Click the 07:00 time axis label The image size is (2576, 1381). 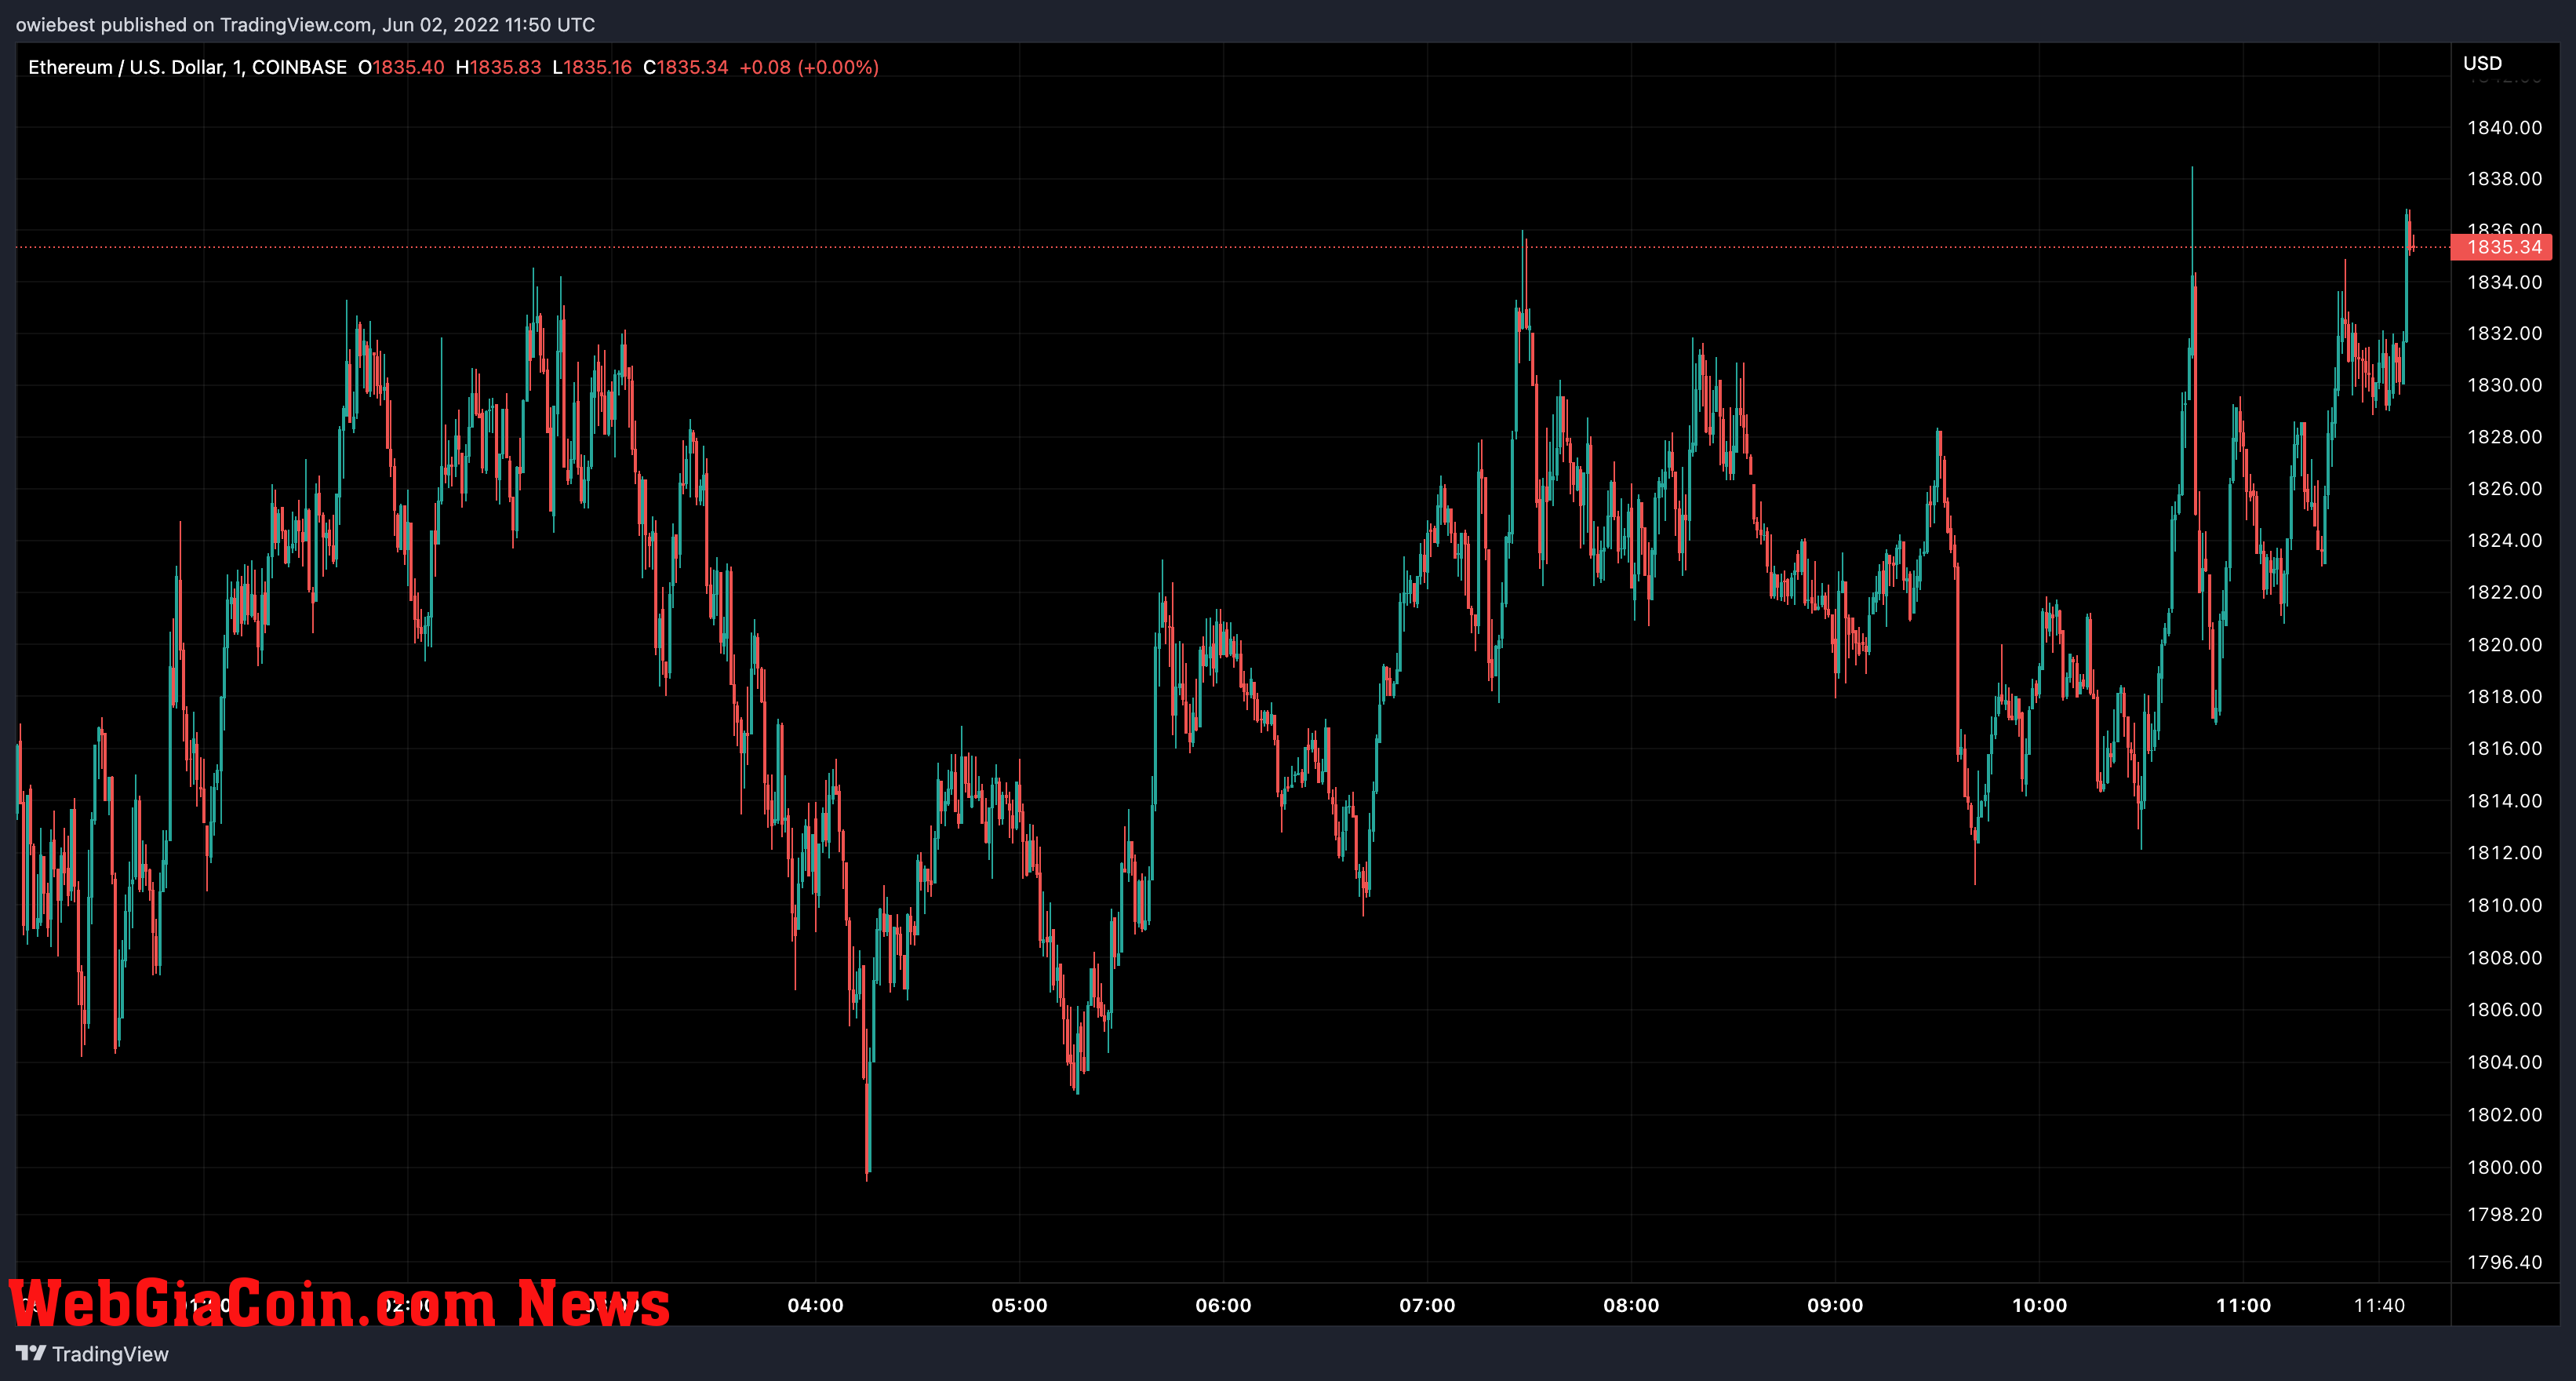pyautogui.click(x=1427, y=1305)
